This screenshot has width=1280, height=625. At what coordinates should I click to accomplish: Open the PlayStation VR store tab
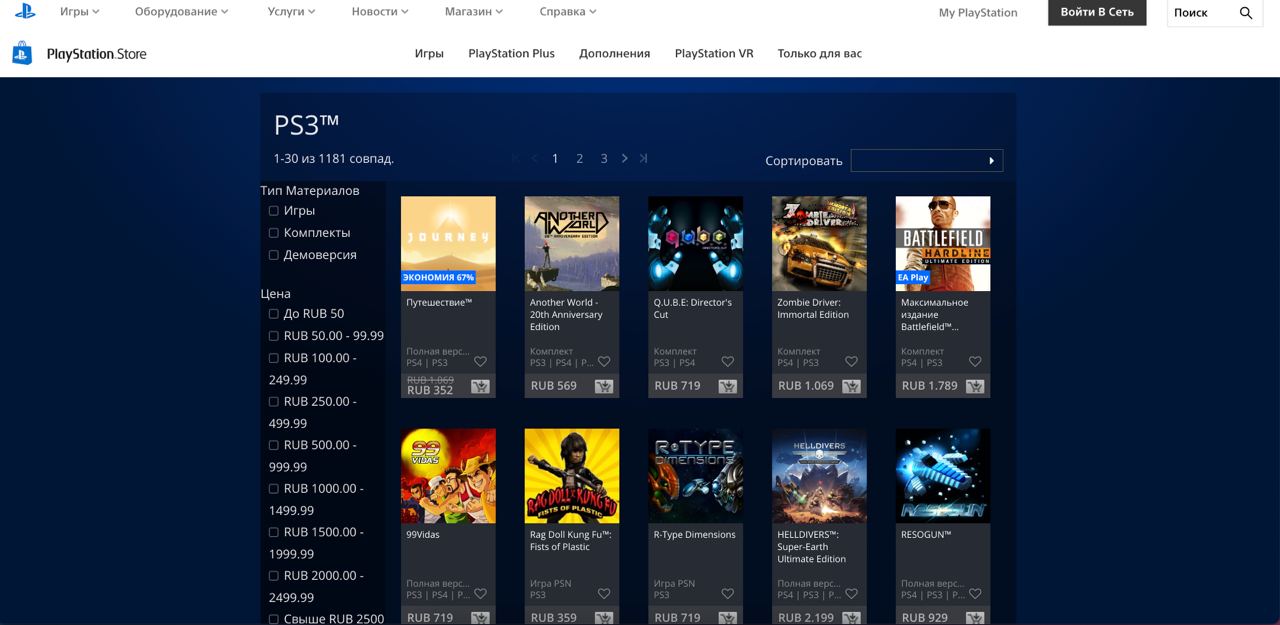[714, 54]
